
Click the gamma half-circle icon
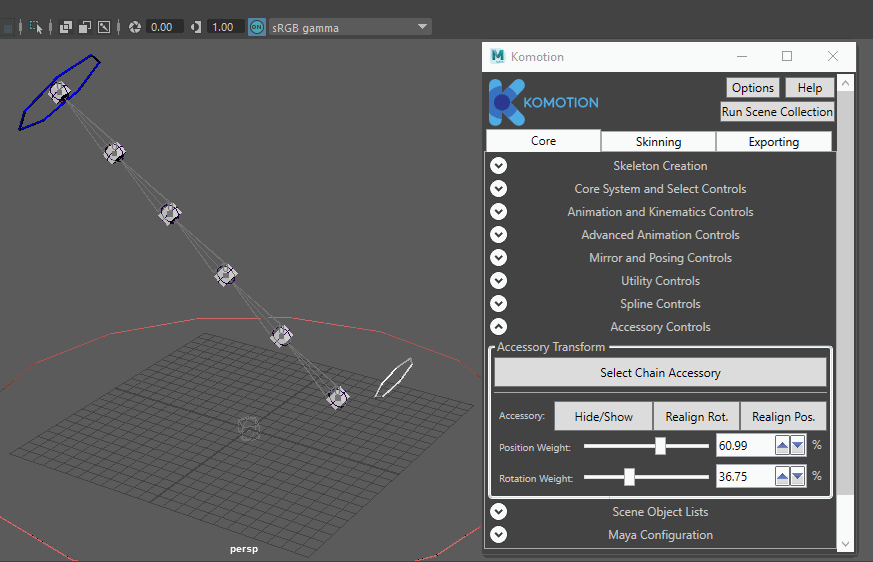[x=195, y=27]
